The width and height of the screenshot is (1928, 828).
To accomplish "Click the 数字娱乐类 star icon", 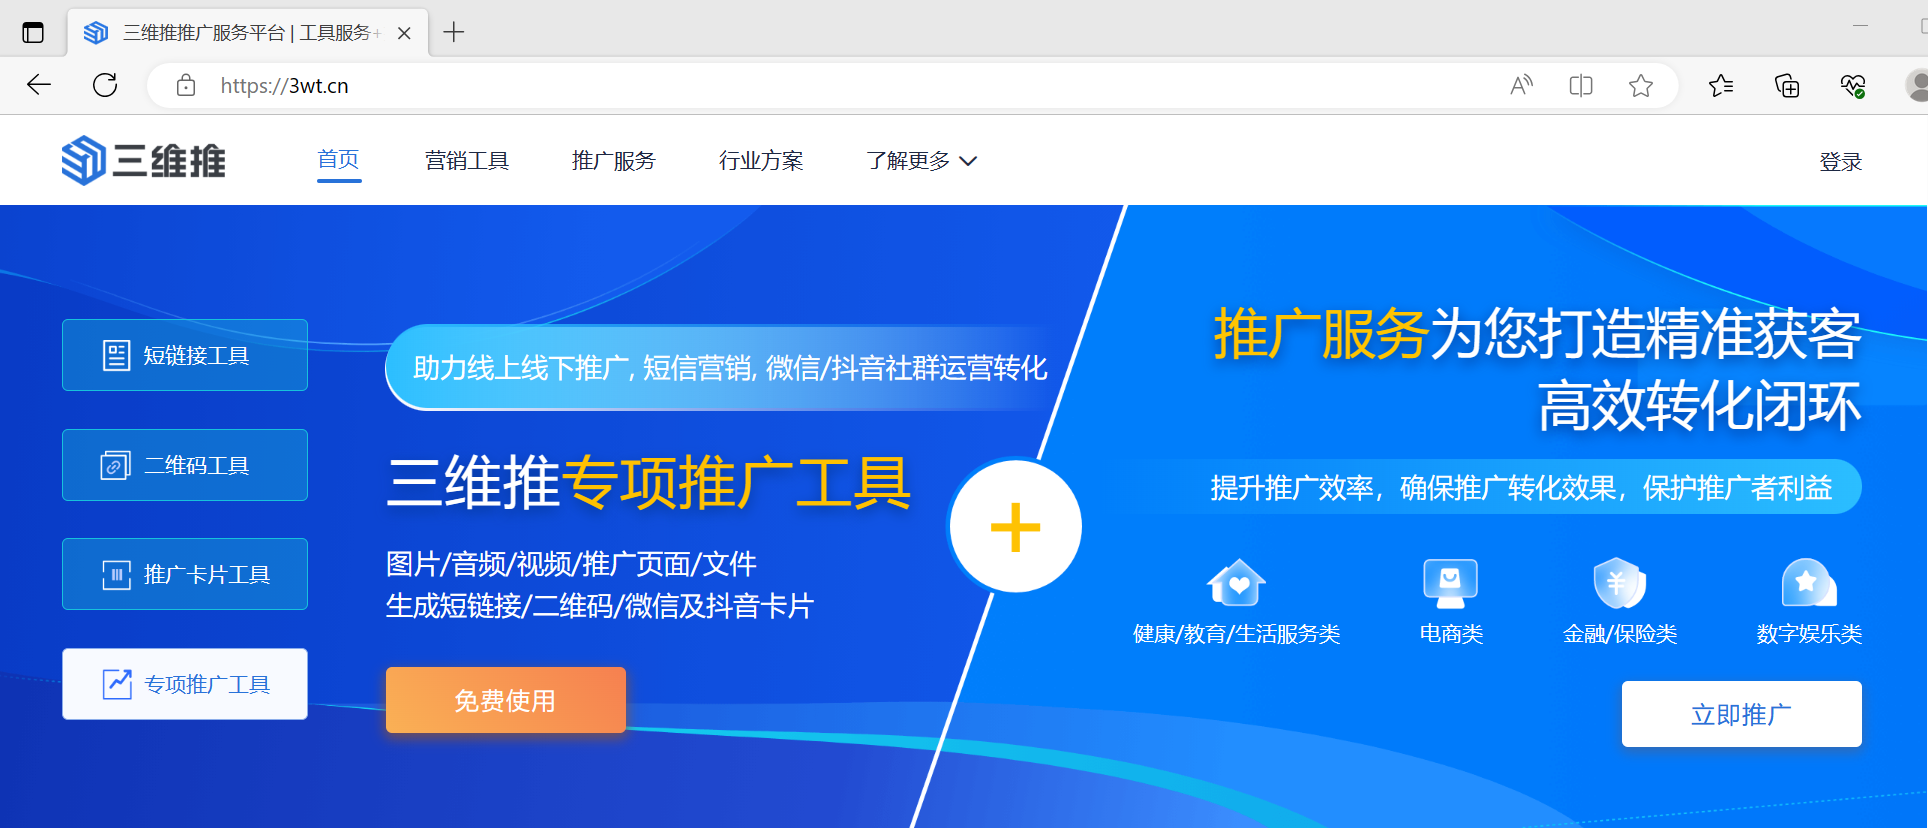I will (x=1809, y=582).
